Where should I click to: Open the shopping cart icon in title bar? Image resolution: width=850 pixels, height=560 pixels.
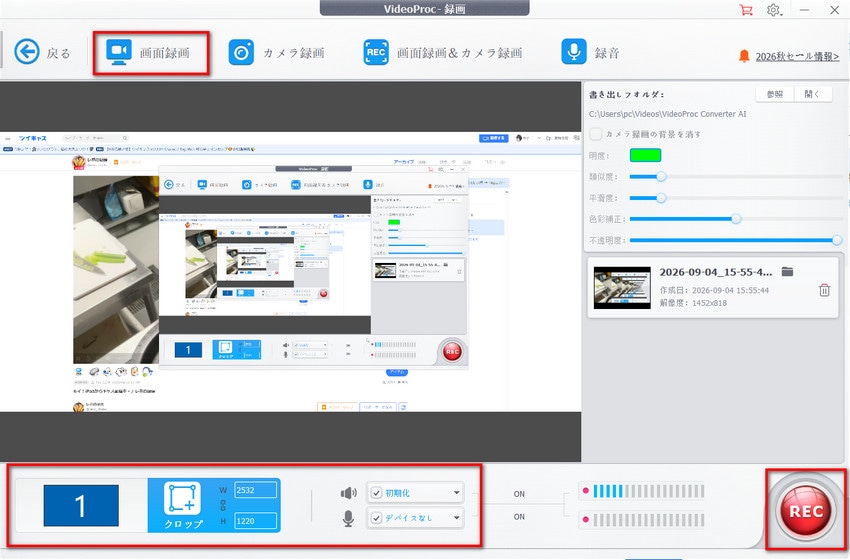pos(746,10)
